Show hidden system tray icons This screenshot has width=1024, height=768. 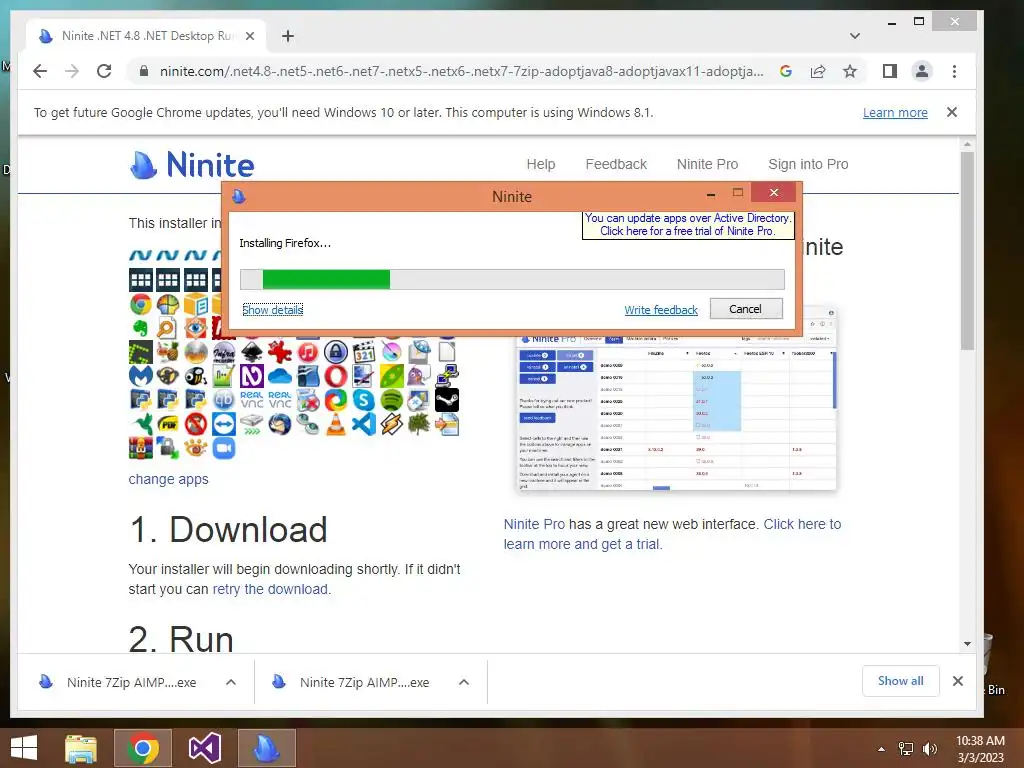click(x=881, y=749)
